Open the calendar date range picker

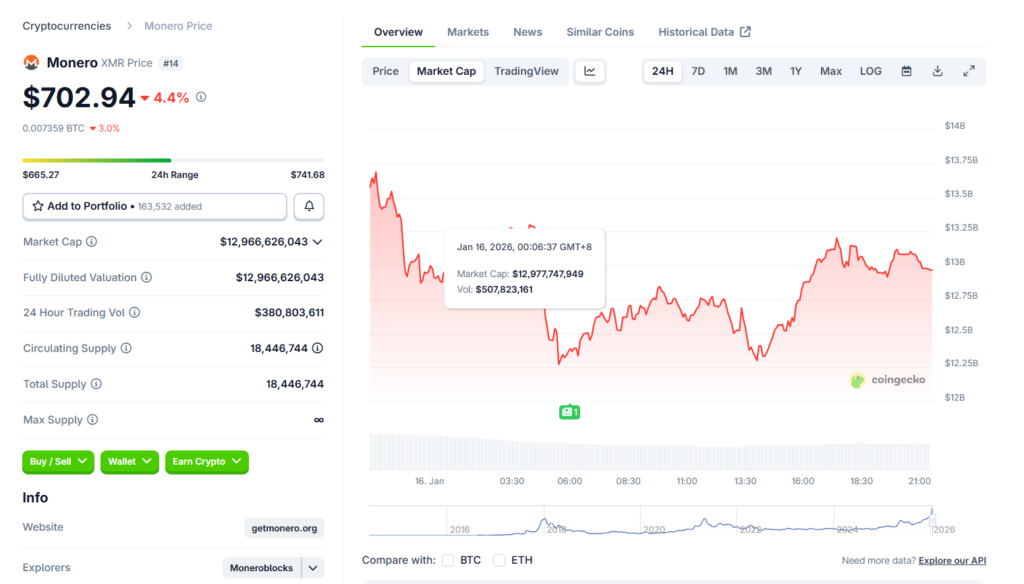click(906, 71)
